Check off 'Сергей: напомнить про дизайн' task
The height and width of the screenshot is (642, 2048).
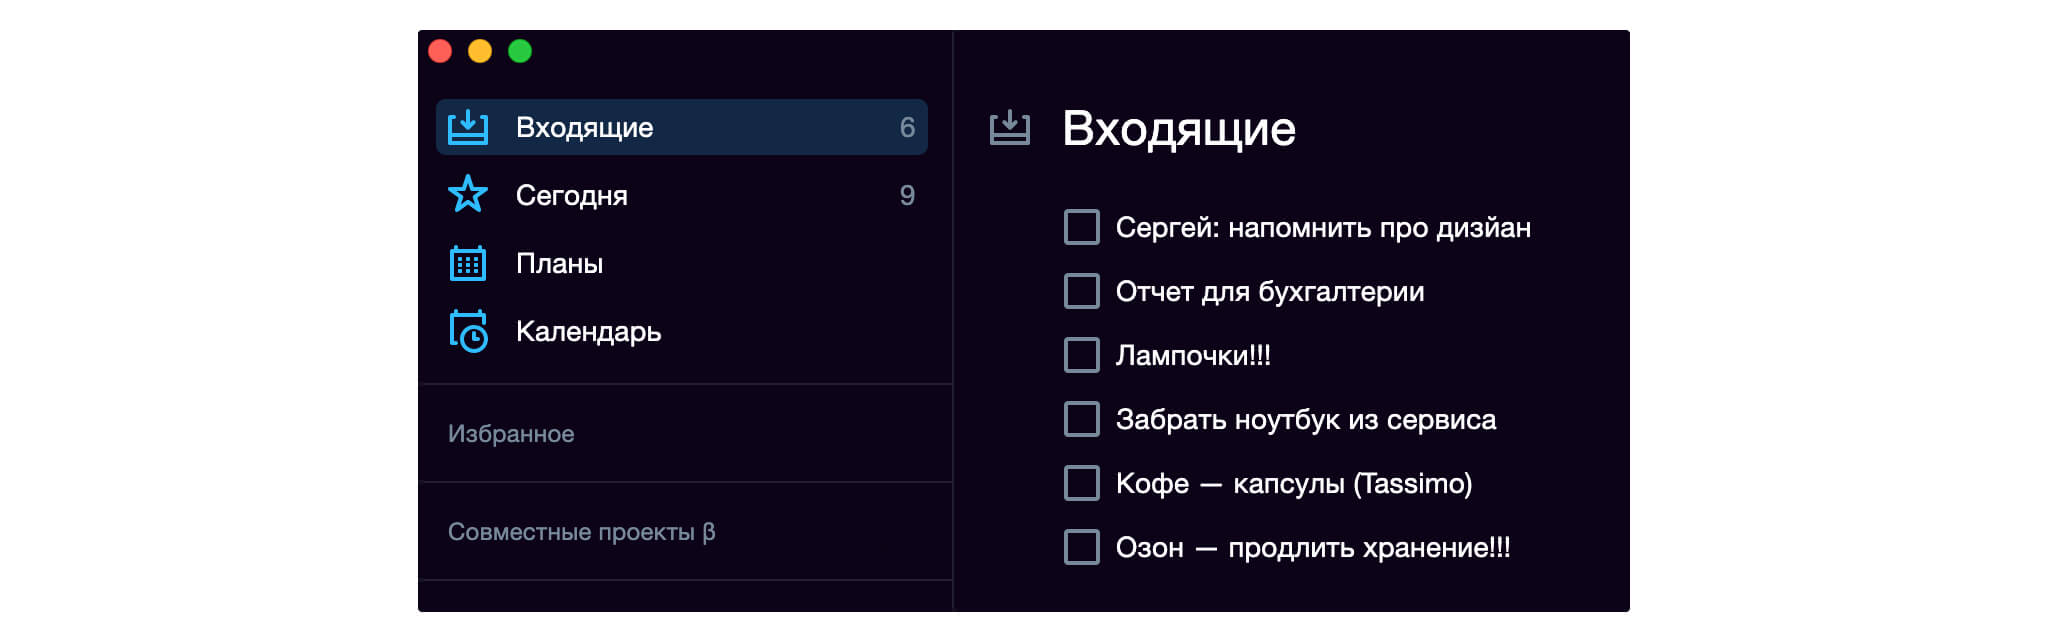pos(1081,227)
